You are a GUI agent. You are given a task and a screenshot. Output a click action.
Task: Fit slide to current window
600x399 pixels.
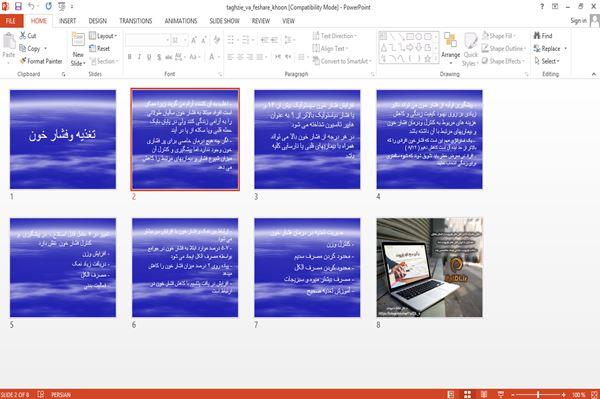pos(594,394)
